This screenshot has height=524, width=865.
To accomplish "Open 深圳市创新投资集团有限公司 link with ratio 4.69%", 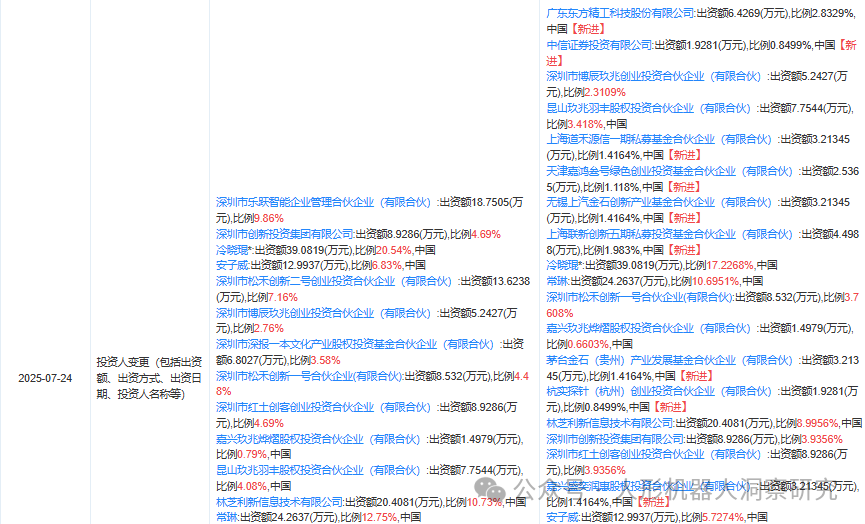I will coord(285,234).
